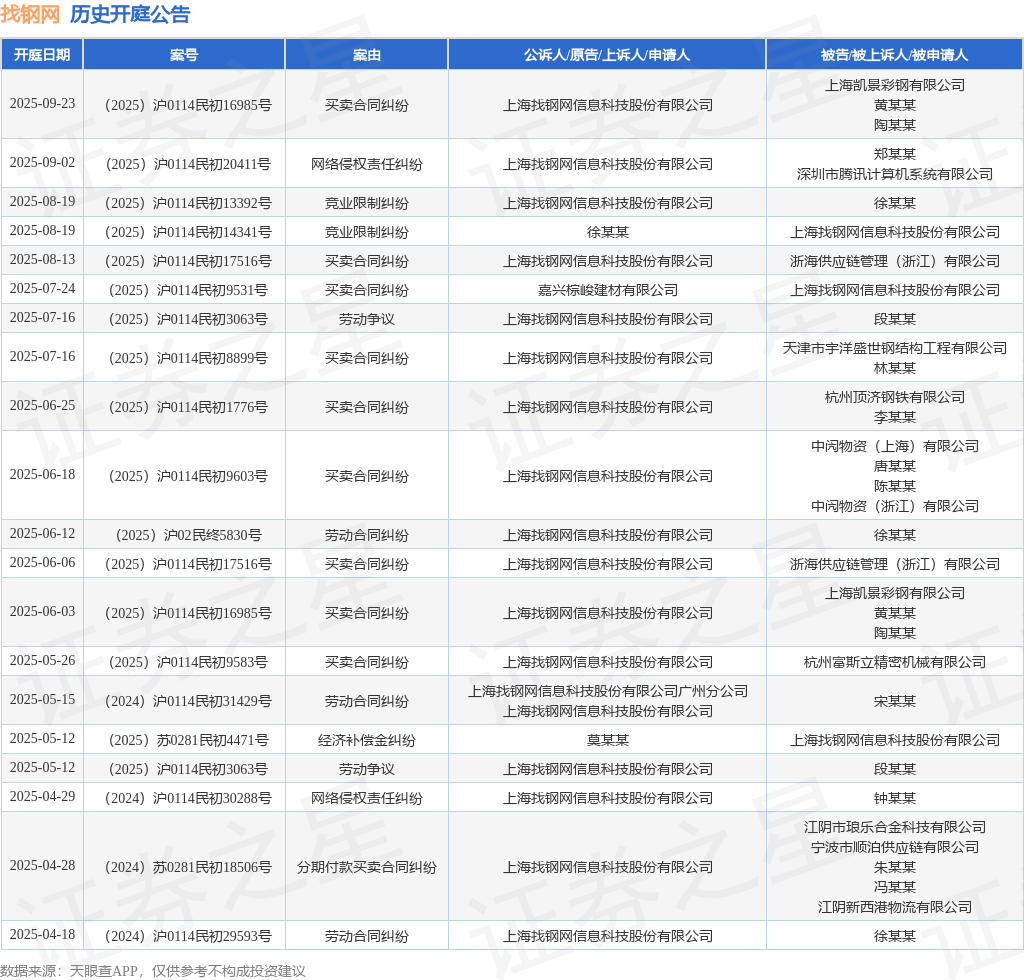Click case number (2025)沪0114民初13392号
This screenshot has height=980, width=1024.
coord(188,203)
